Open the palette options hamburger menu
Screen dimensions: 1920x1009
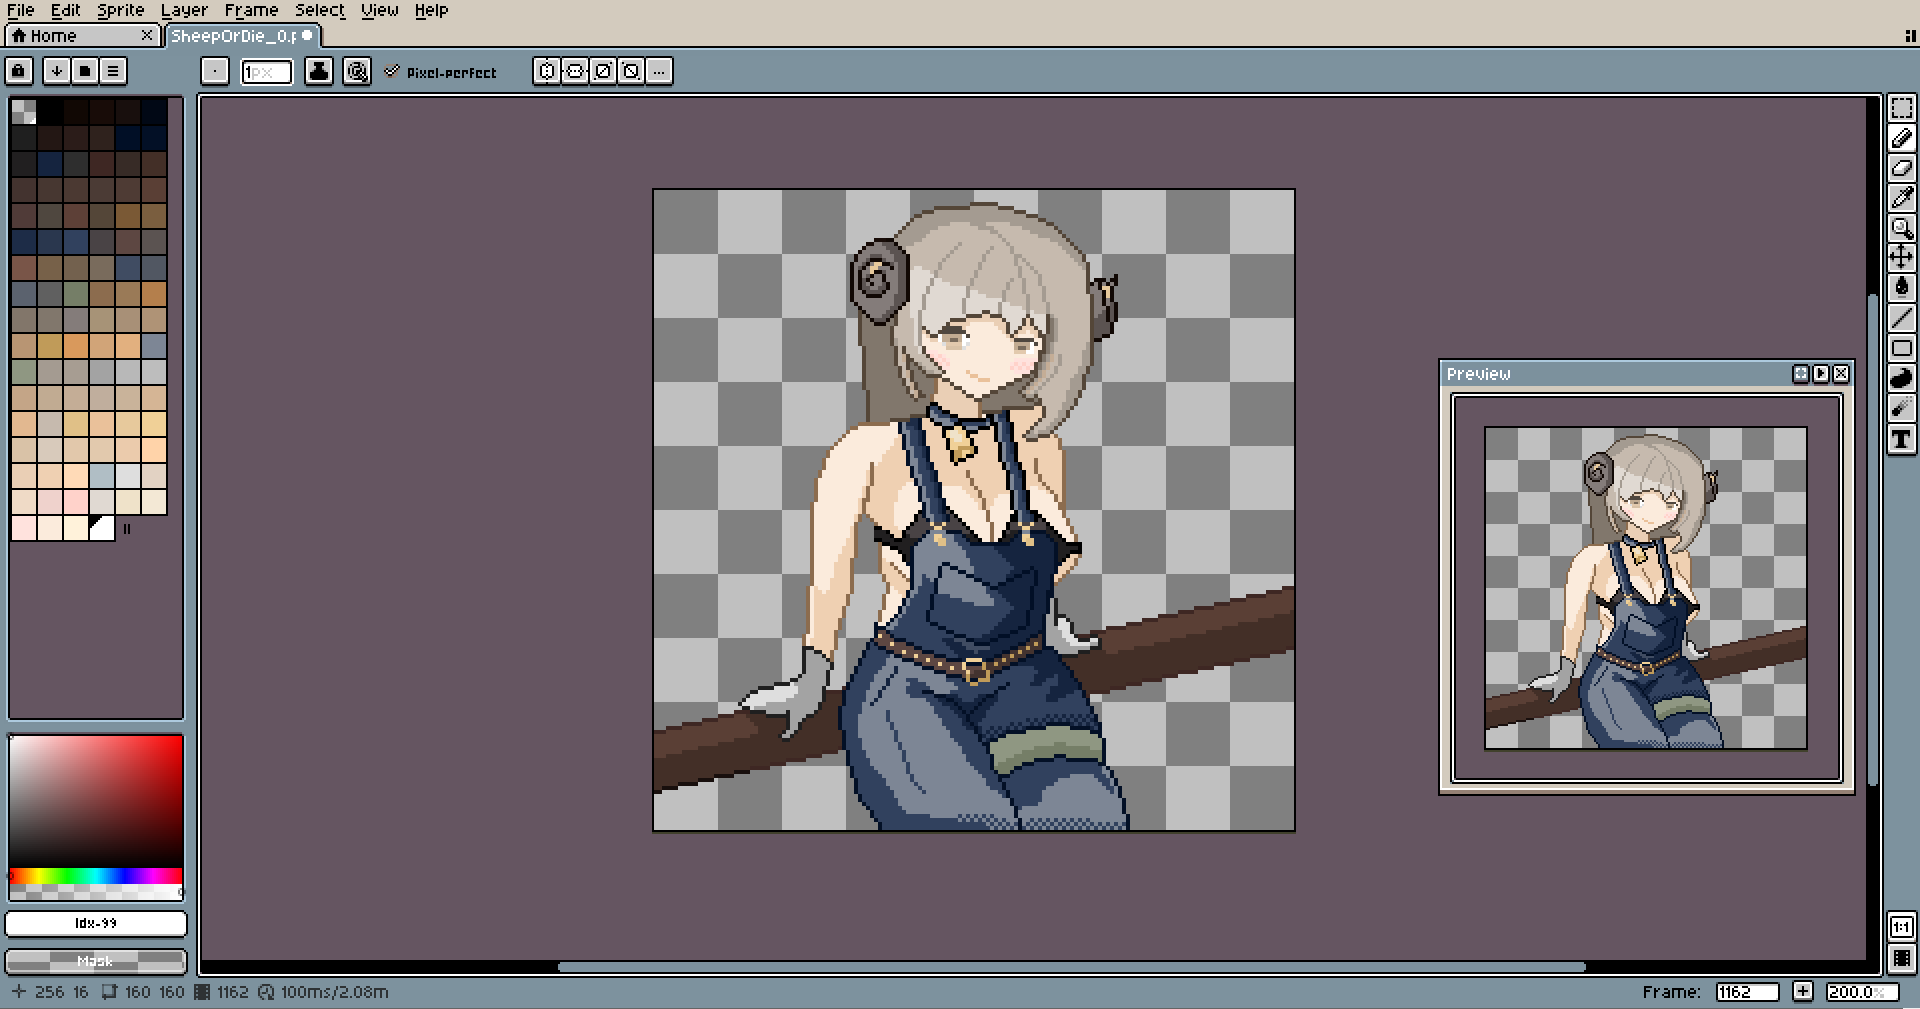point(113,71)
